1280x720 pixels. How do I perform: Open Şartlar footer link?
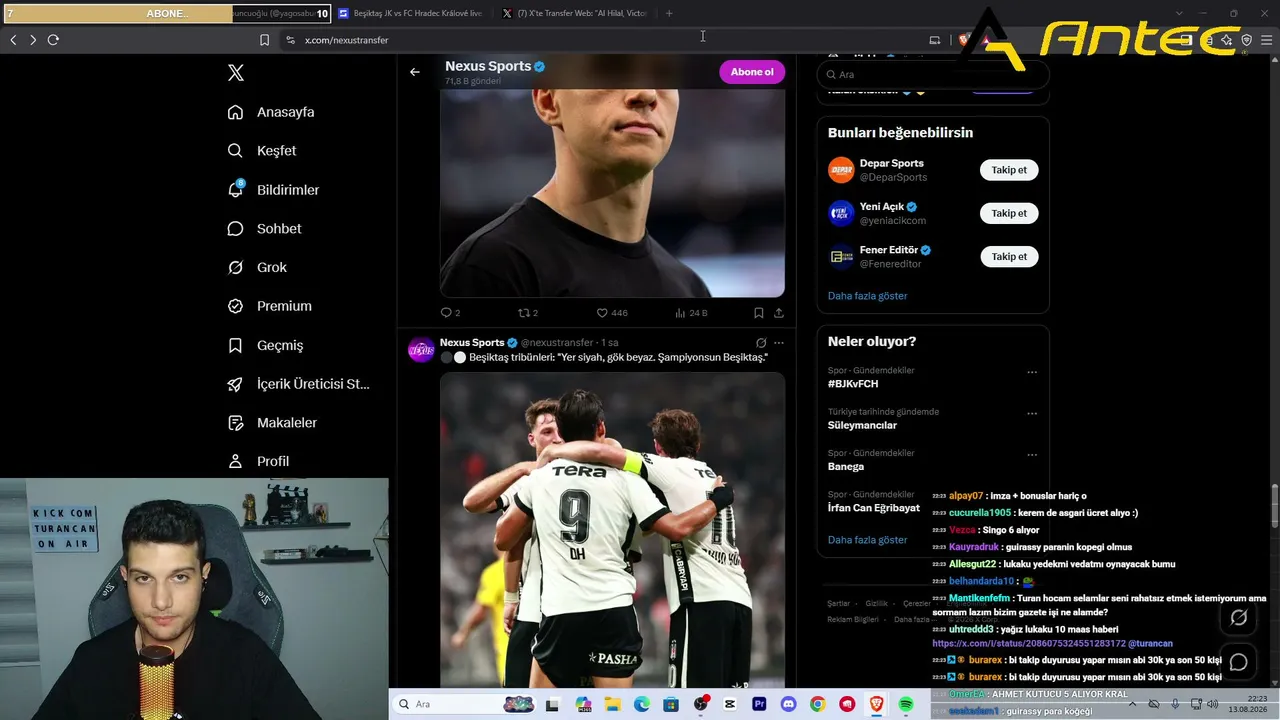pos(838,604)
